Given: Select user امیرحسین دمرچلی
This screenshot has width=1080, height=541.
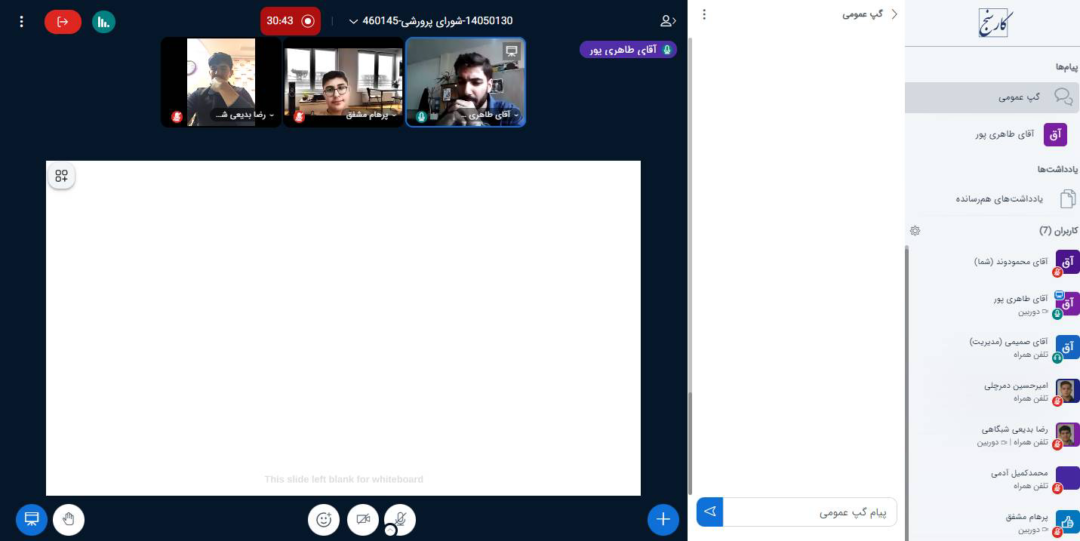Looking at the screenshot, I should point(996,391).
